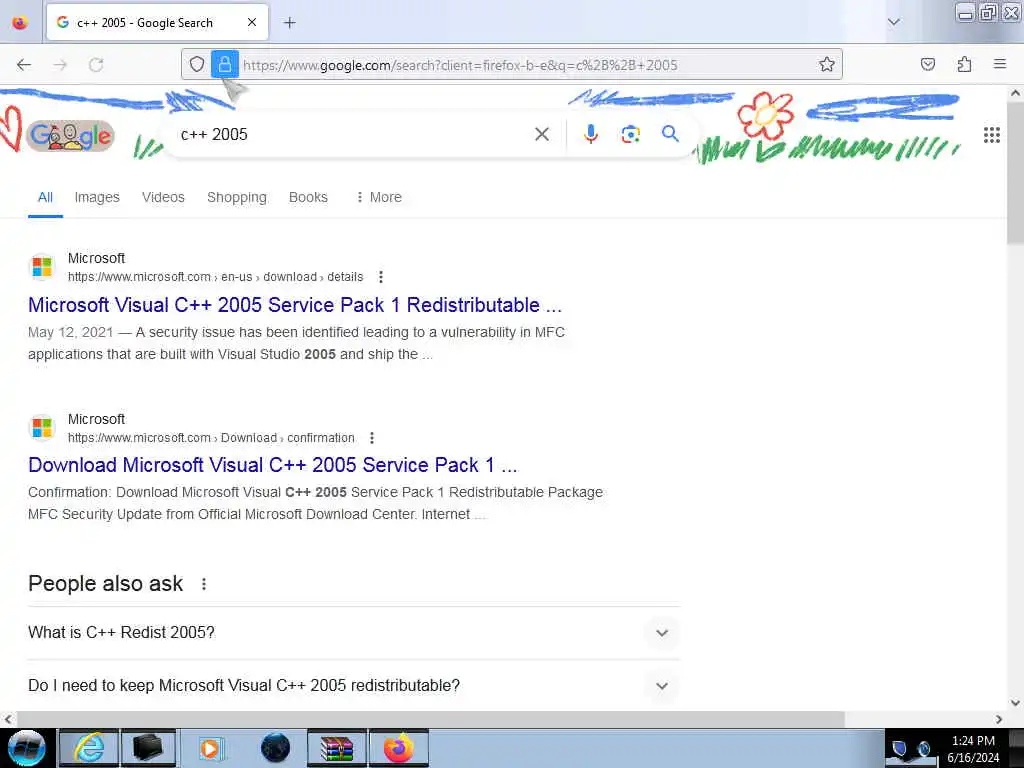1024x768 pixels.
Task: Clear the search box with X icon
Action: [x=541, y=135]
